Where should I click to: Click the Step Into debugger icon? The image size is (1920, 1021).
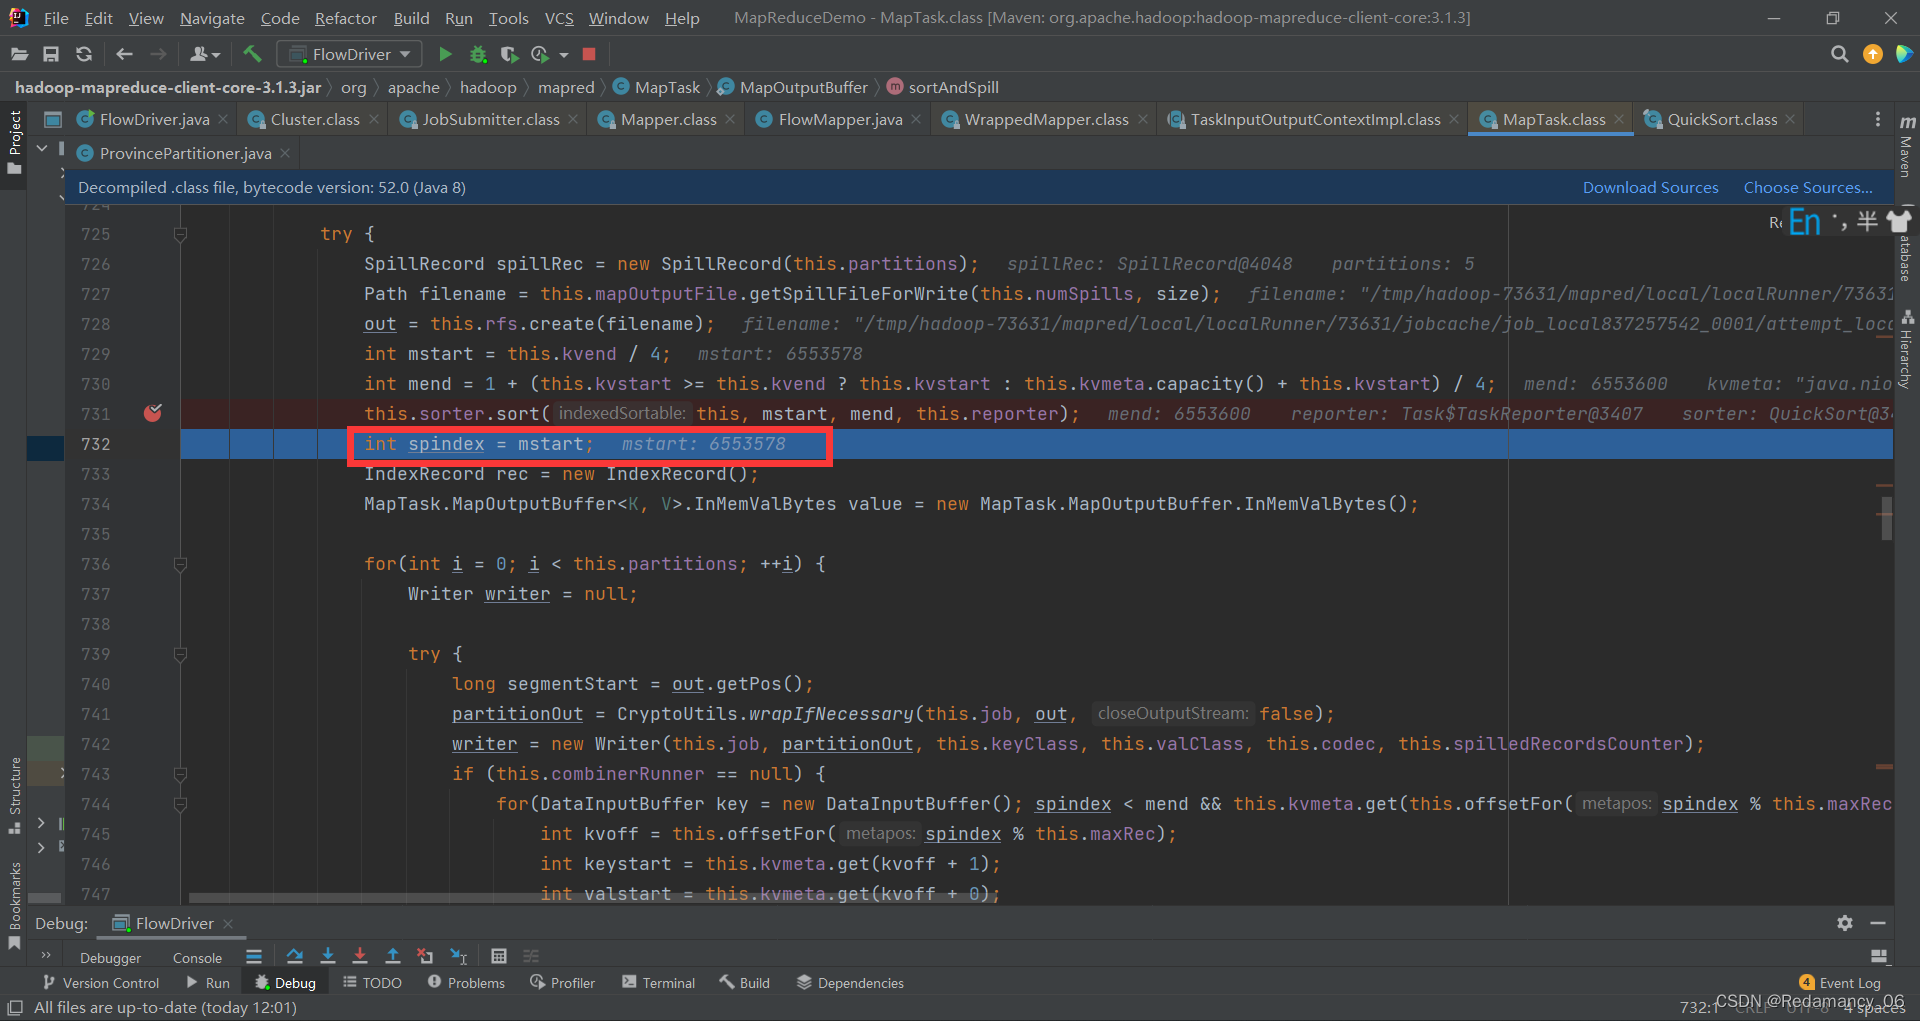click(x=327, y=956)
